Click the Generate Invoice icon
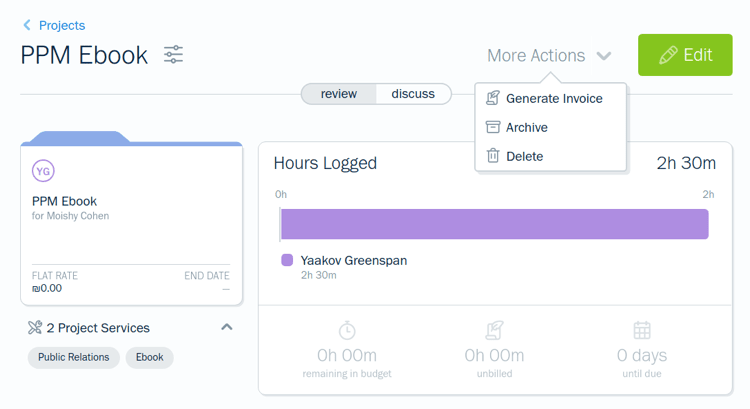Screen dimensions: 750x409 [x=492, y=98]
